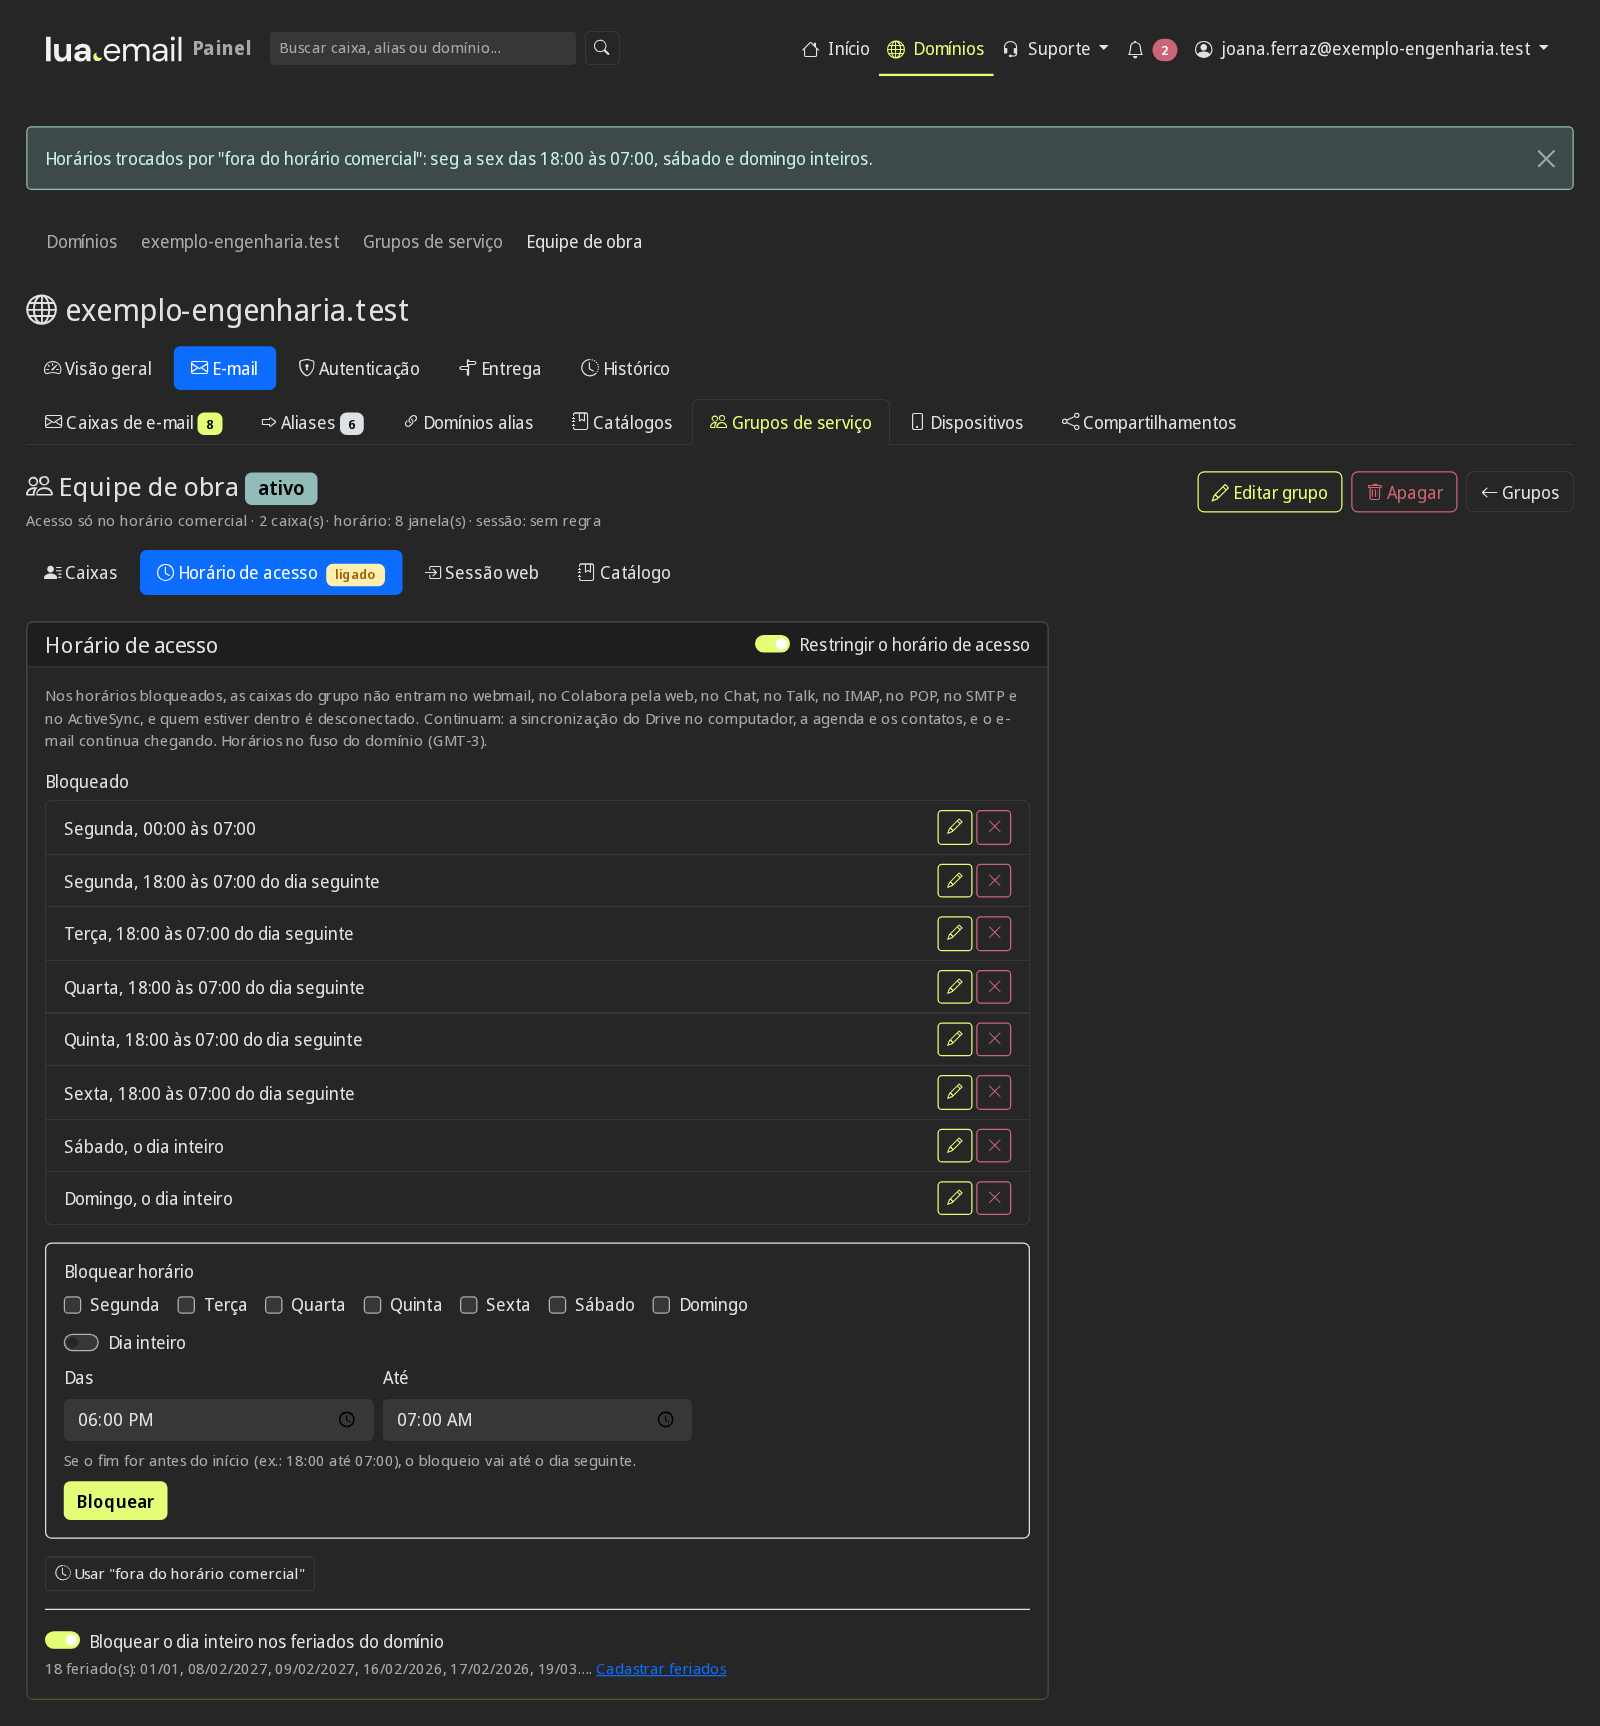Check the Segunda checkbox
The image size is (1600, 1726).
[73, 1305]
